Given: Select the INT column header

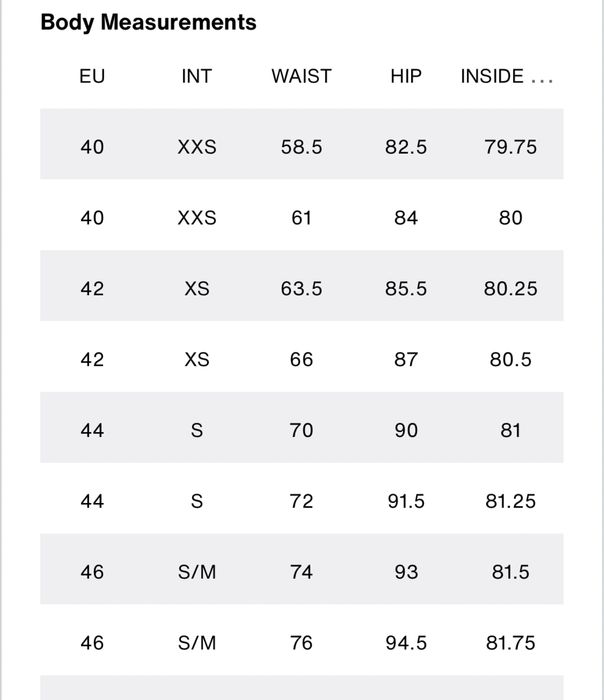Looking at the screenshot, I should click(196, 76).
